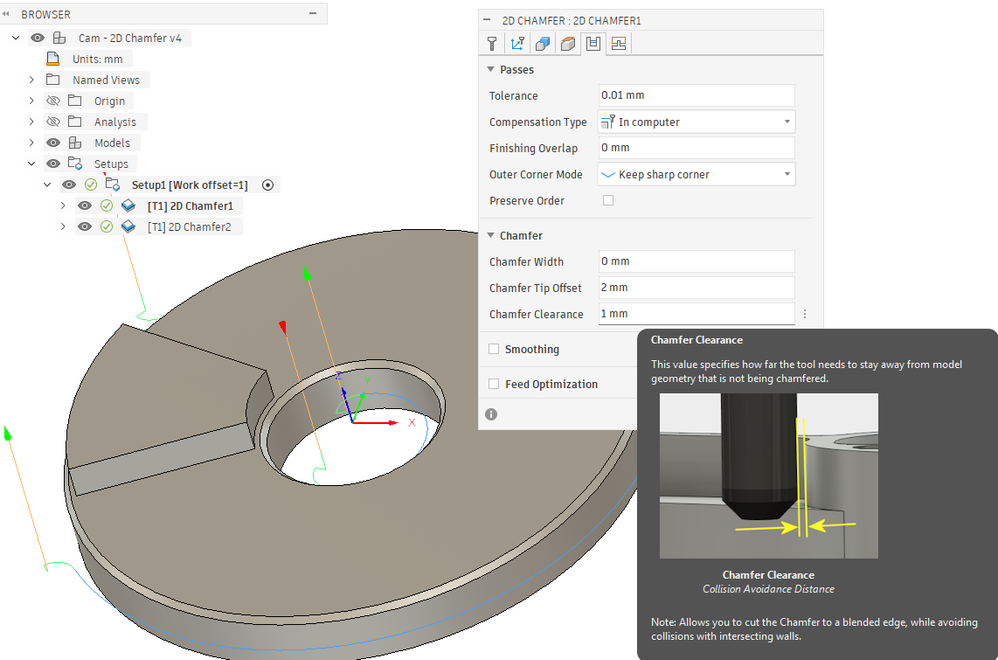The height and width of the screenshot is (660, 998).
Task: Open the Outer Corner Mode dropdown
Action: point(696,174)
